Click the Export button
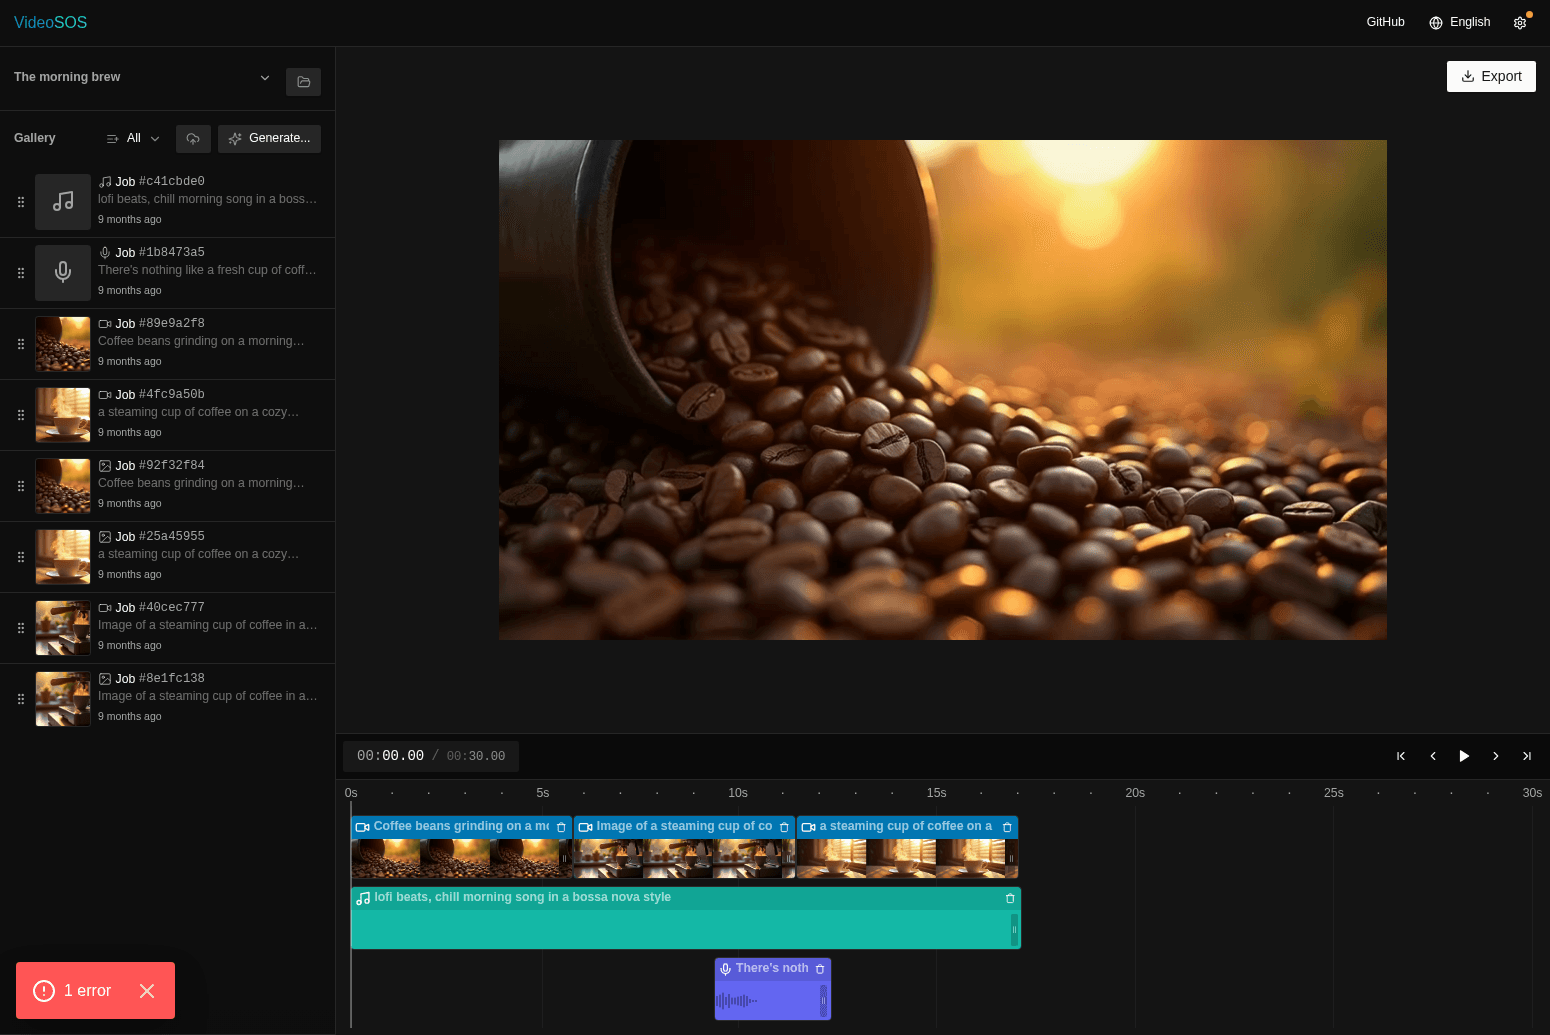This screenshot has width=1550, height=1035. (x=1491, y=76)
